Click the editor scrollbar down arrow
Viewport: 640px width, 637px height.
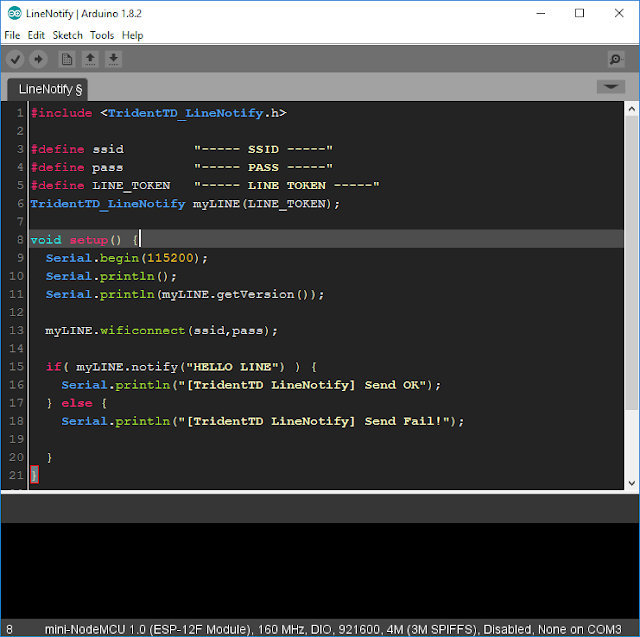pos(631,483)
